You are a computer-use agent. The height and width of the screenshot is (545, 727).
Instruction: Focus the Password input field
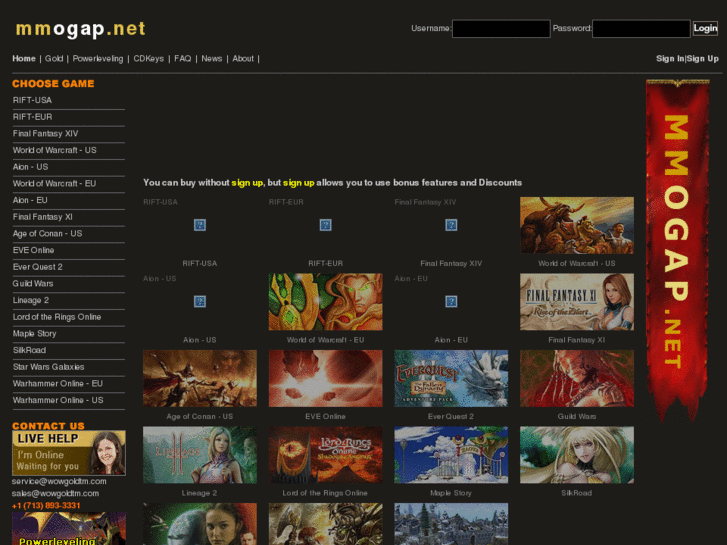coord(641,29)
